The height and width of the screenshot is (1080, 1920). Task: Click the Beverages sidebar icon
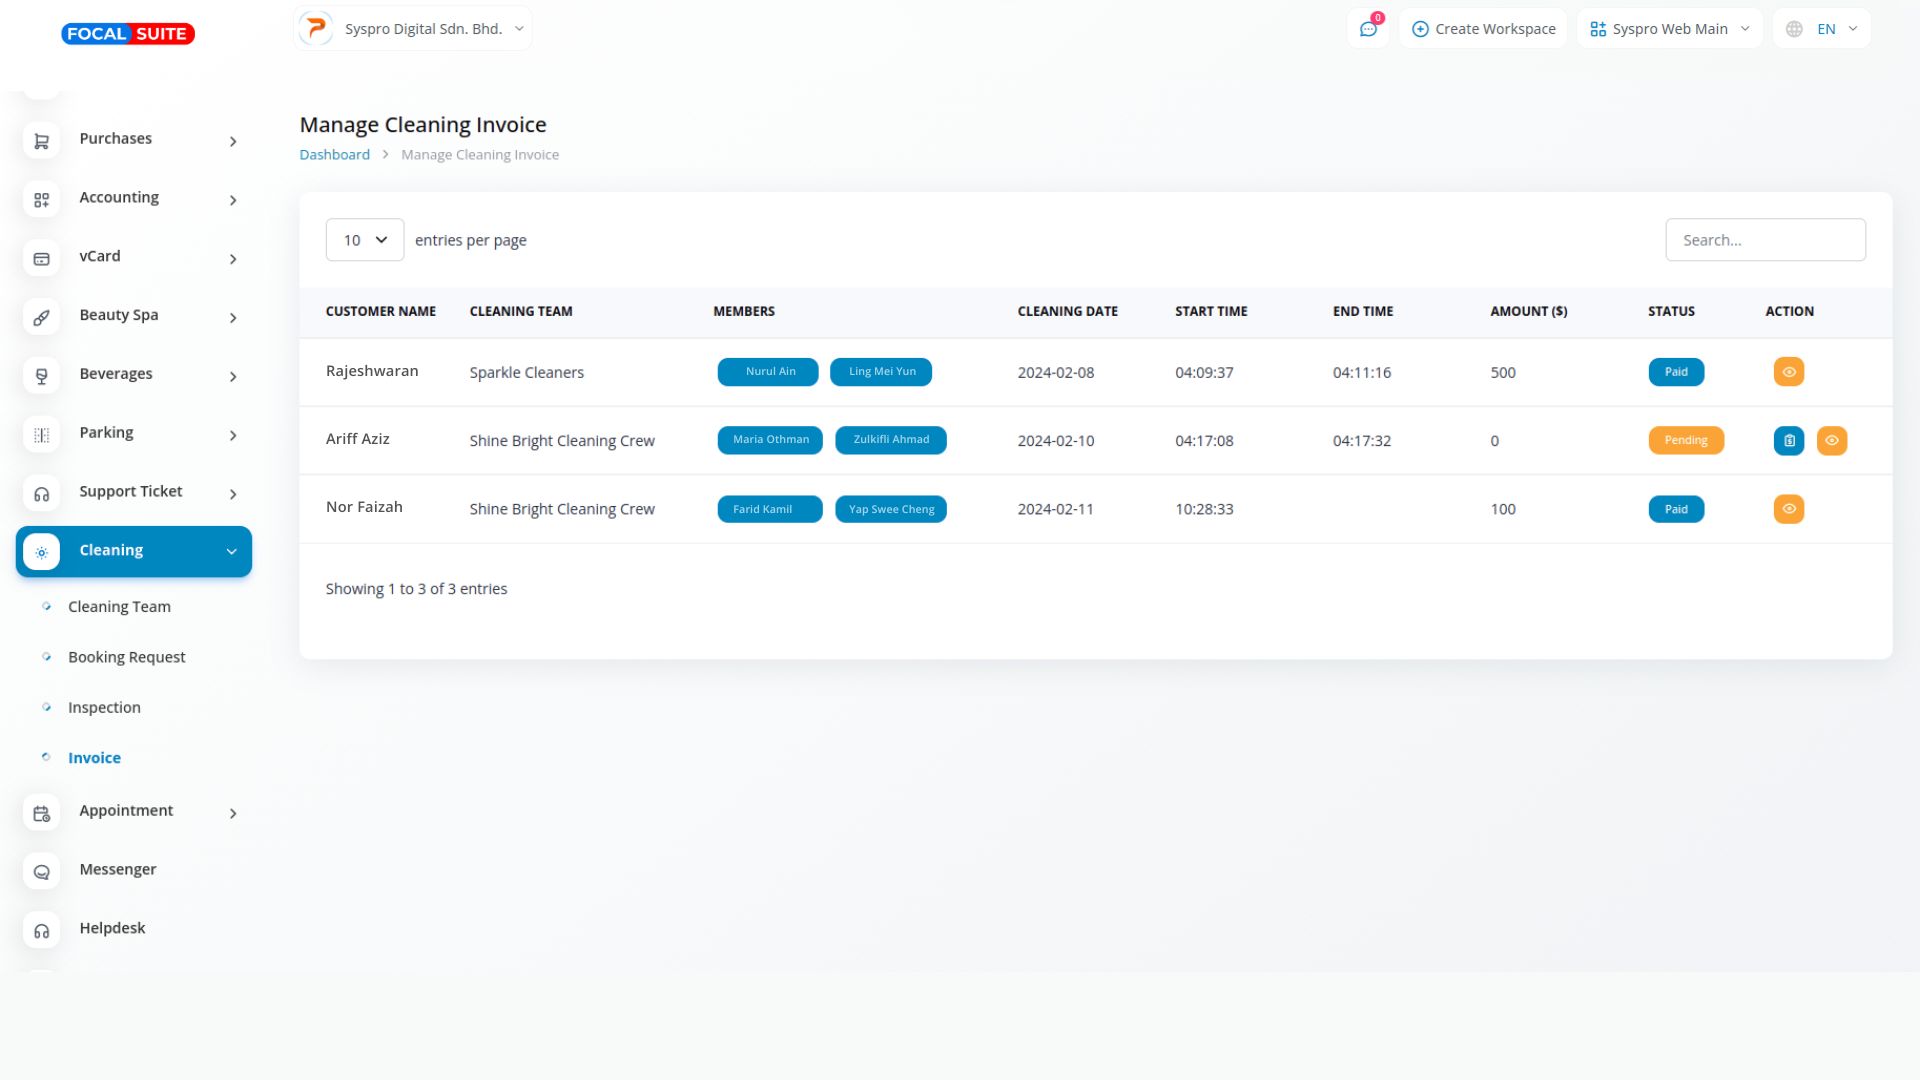coord(41,376)
